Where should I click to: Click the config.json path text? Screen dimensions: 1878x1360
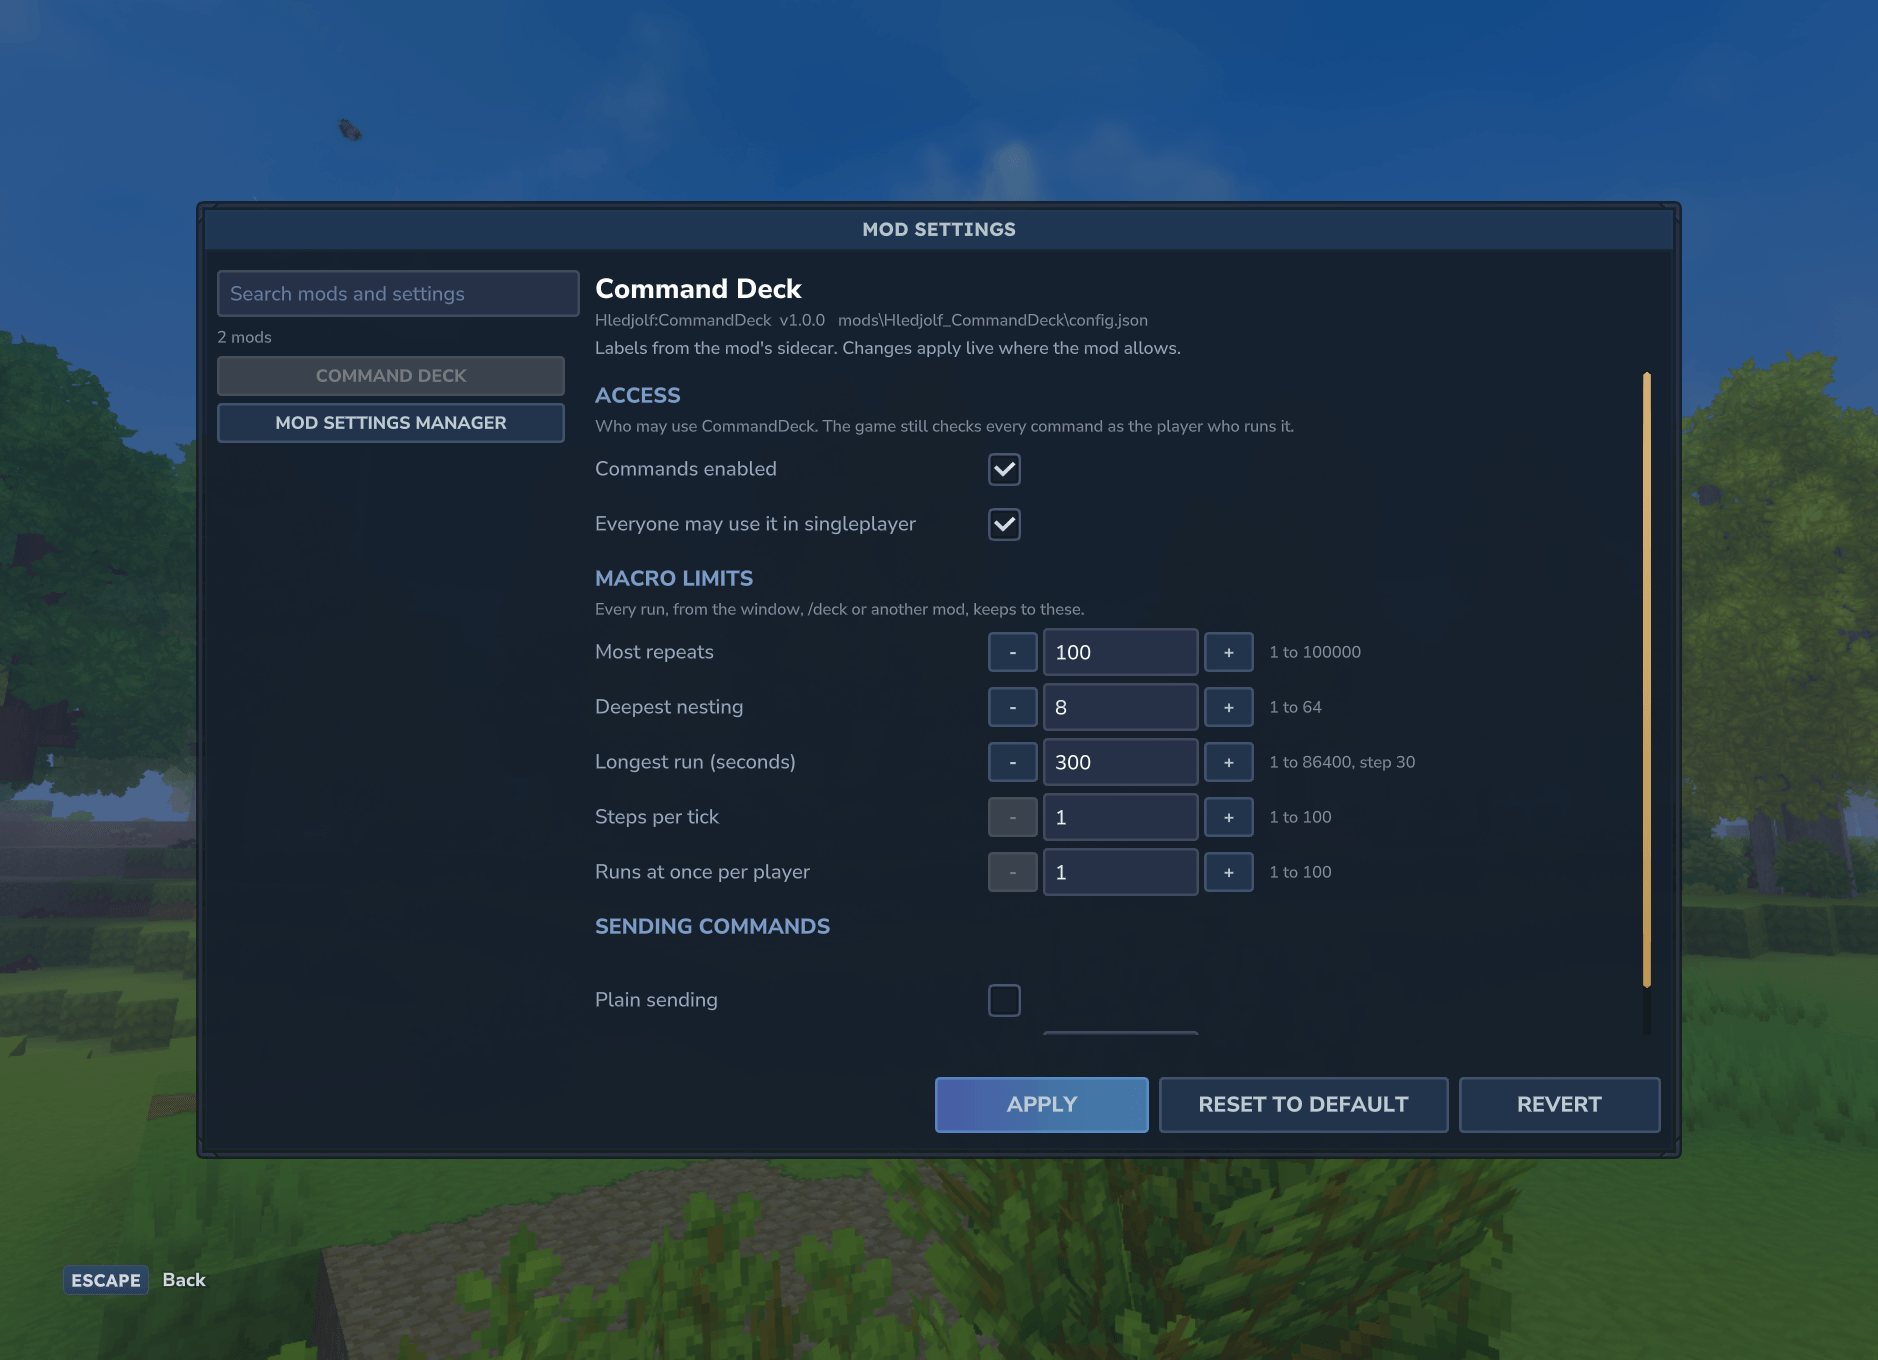point(993,320)
